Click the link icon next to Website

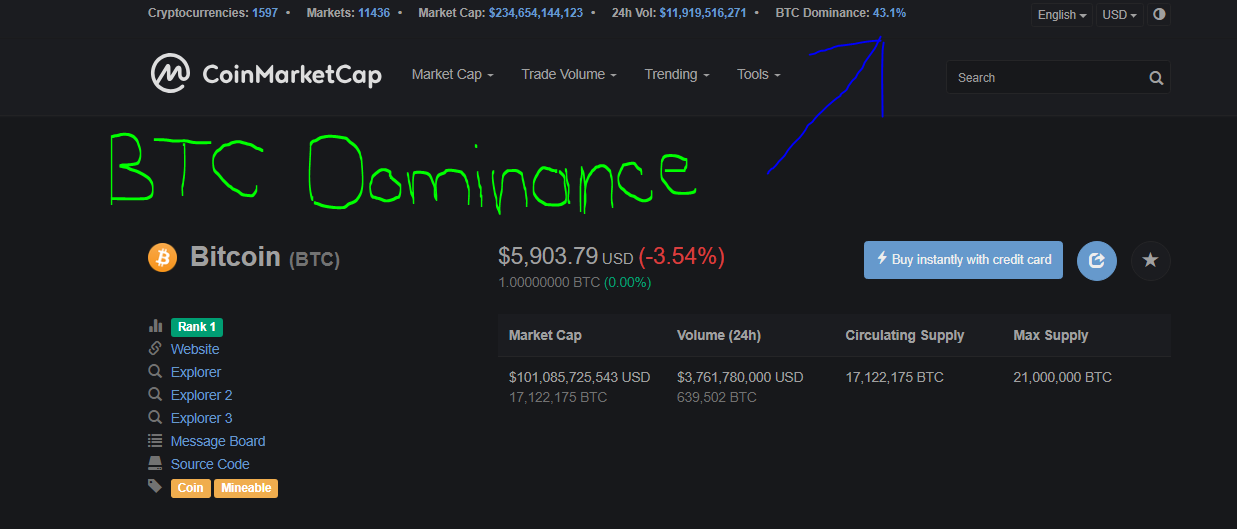pos(155,349)
